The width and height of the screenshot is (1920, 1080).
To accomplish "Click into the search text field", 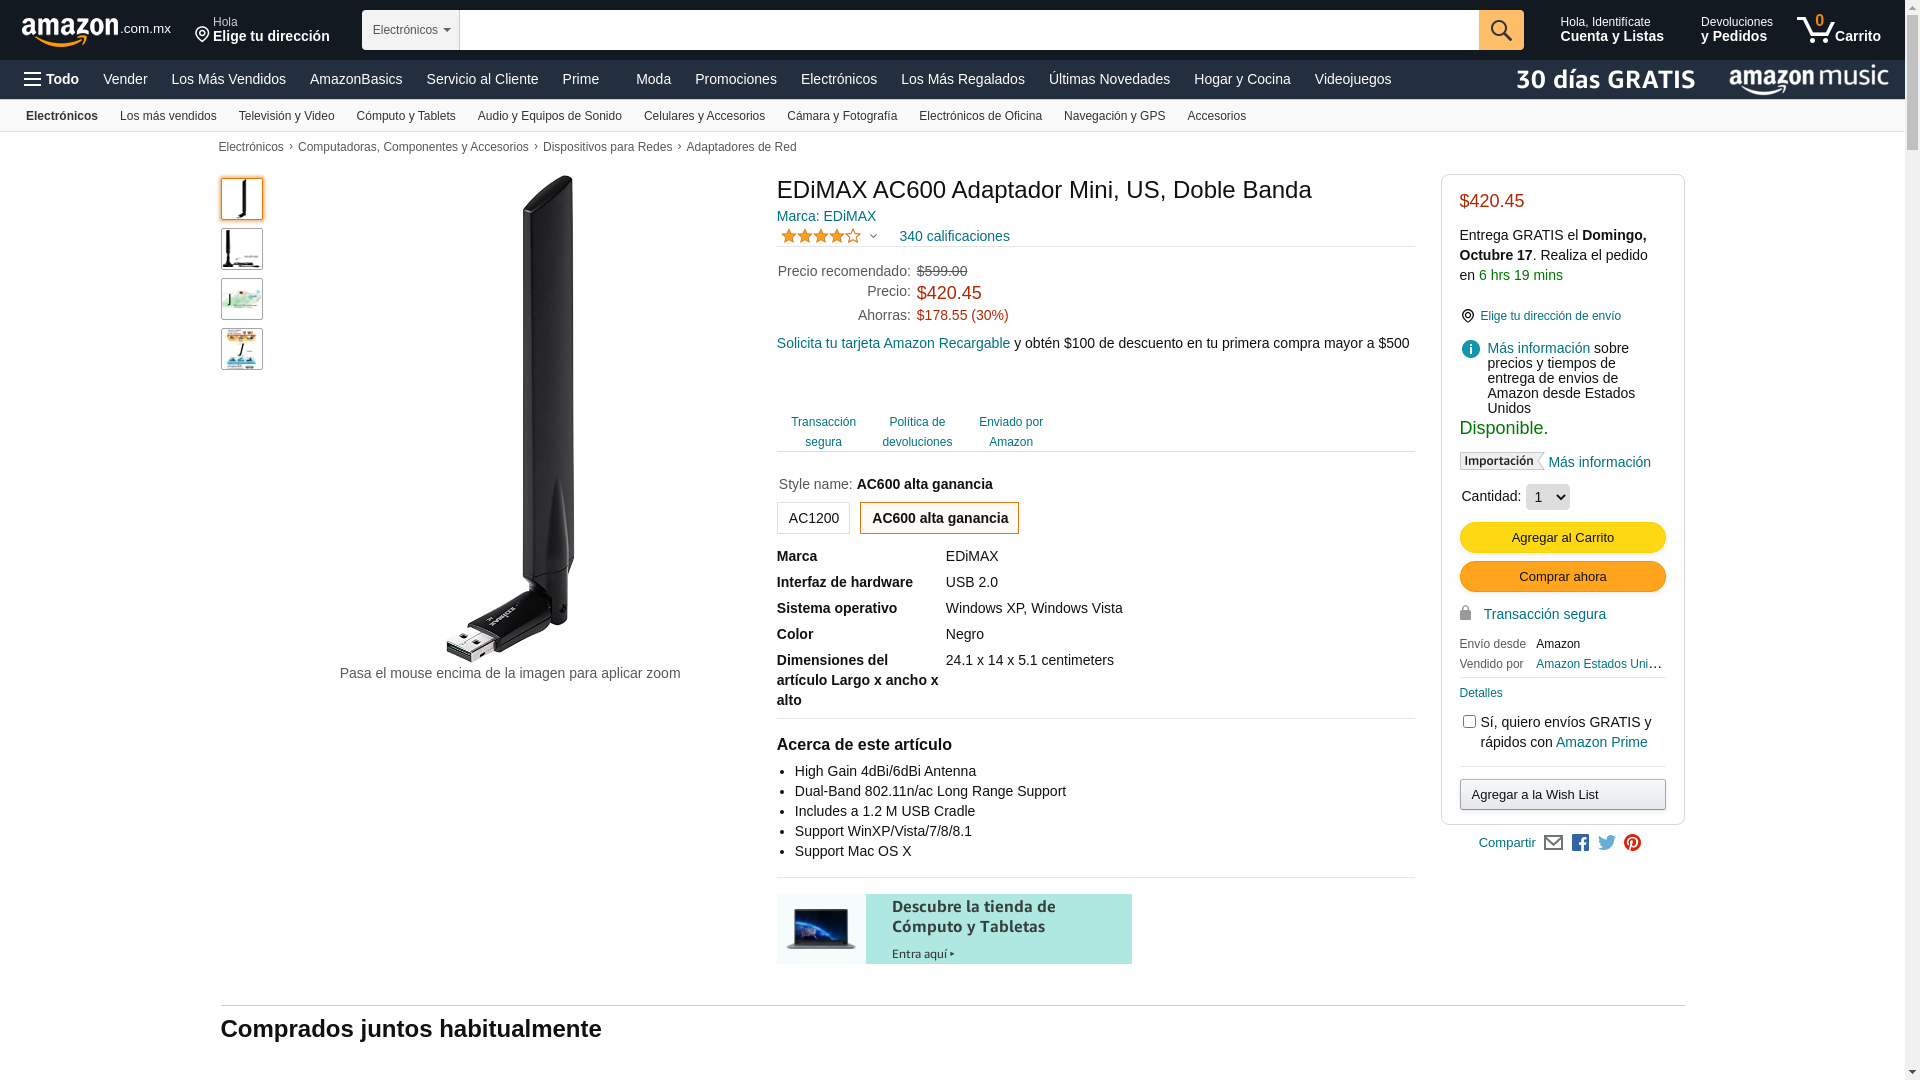I will click(x=969, y=30).
